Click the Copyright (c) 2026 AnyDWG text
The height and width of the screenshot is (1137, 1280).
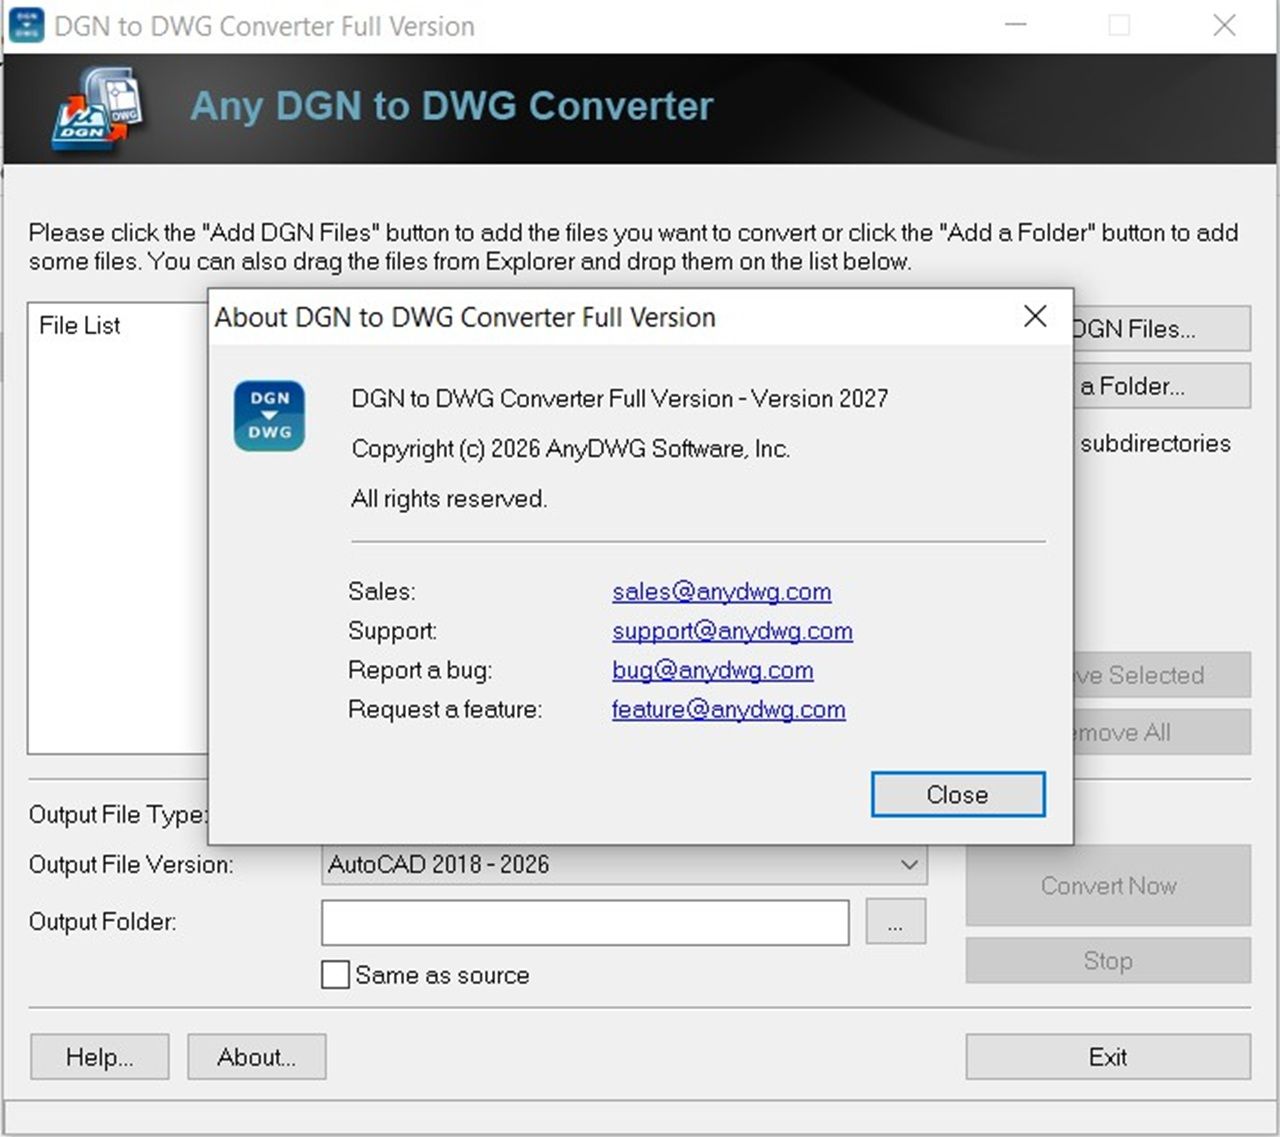tap(571, 448)
